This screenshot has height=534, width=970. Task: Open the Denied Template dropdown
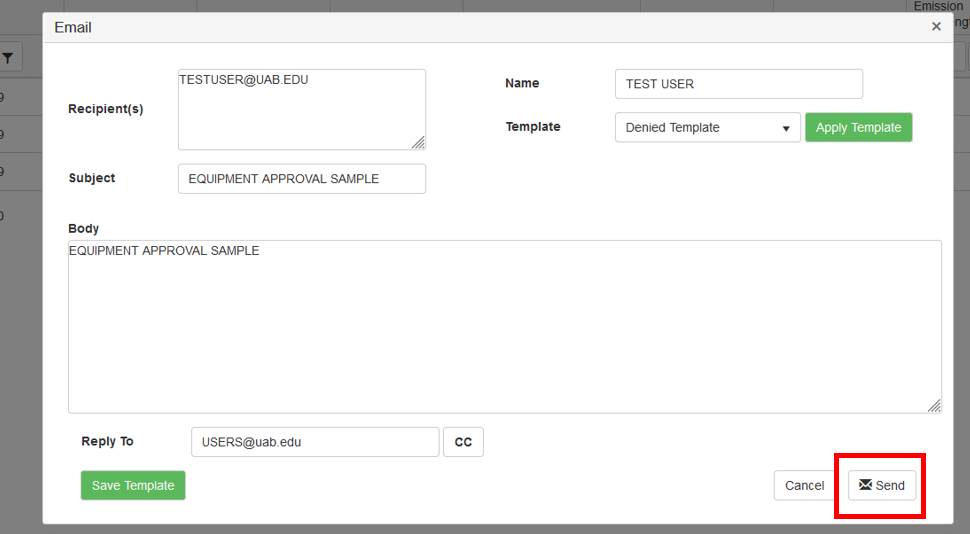coord(707,128)
